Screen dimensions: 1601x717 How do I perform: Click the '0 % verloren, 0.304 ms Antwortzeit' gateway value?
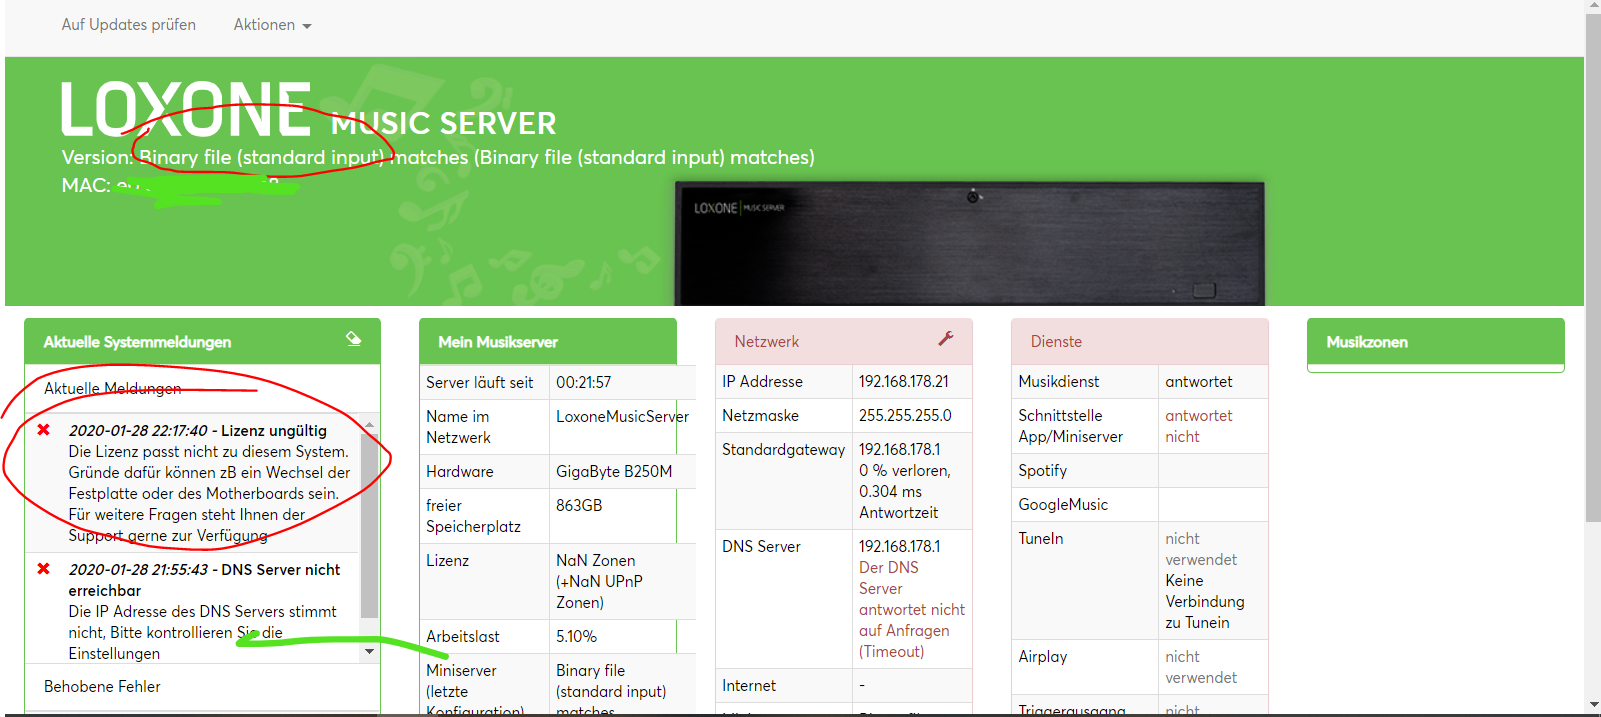(x=905, y=492)
